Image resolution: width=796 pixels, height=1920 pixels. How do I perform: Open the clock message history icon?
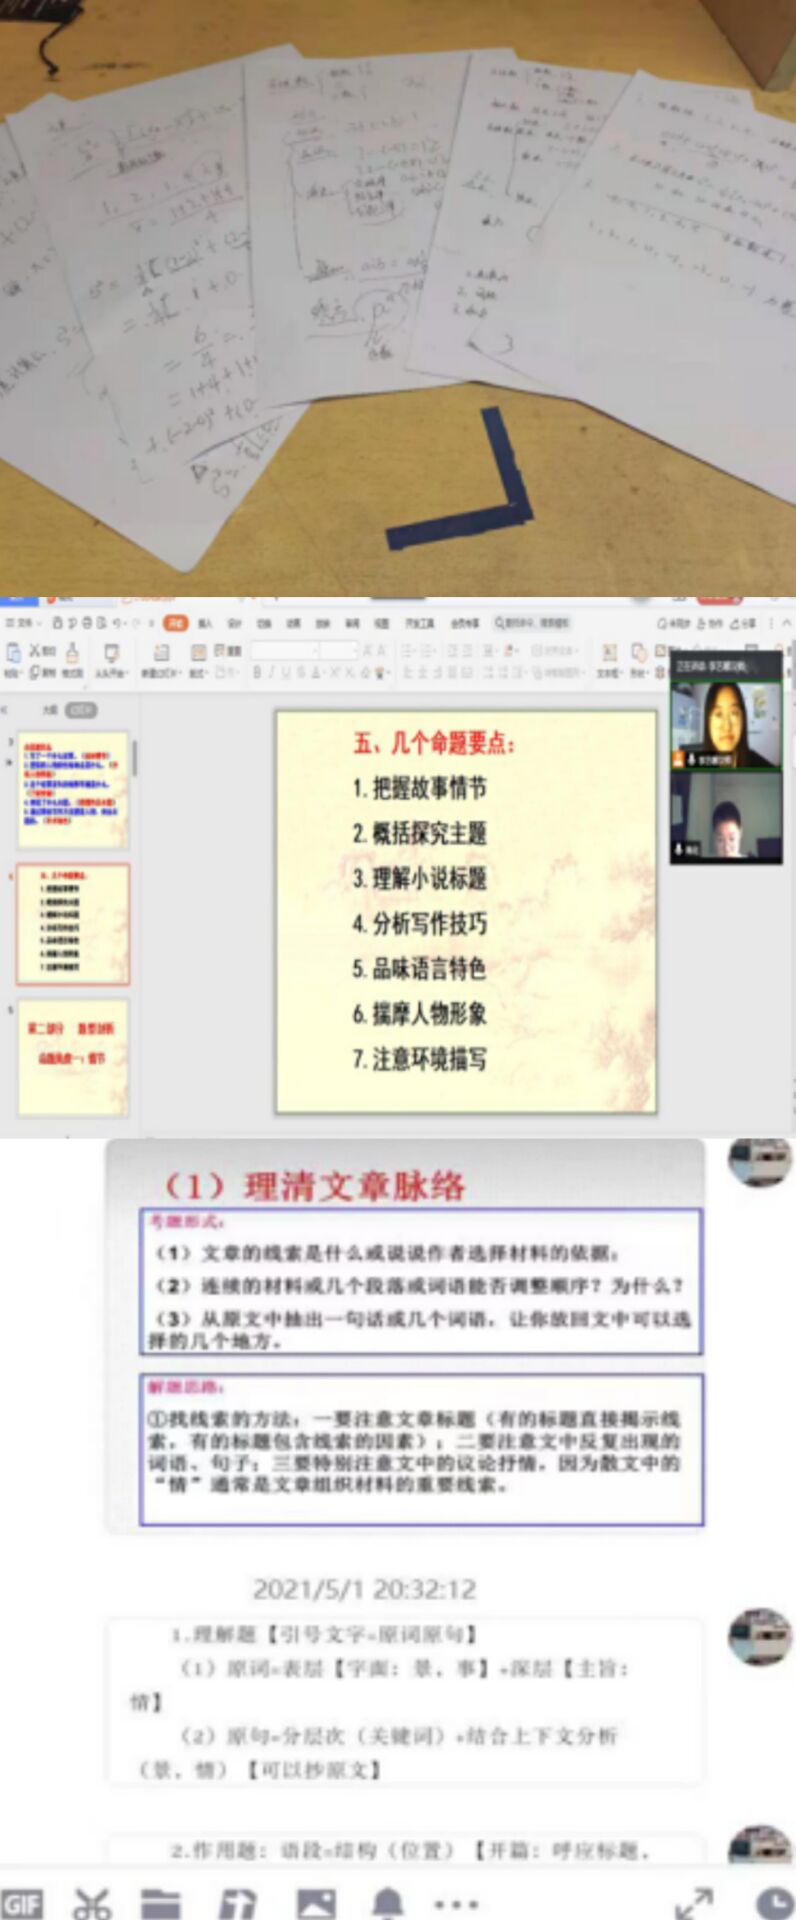pos(774,1903)
